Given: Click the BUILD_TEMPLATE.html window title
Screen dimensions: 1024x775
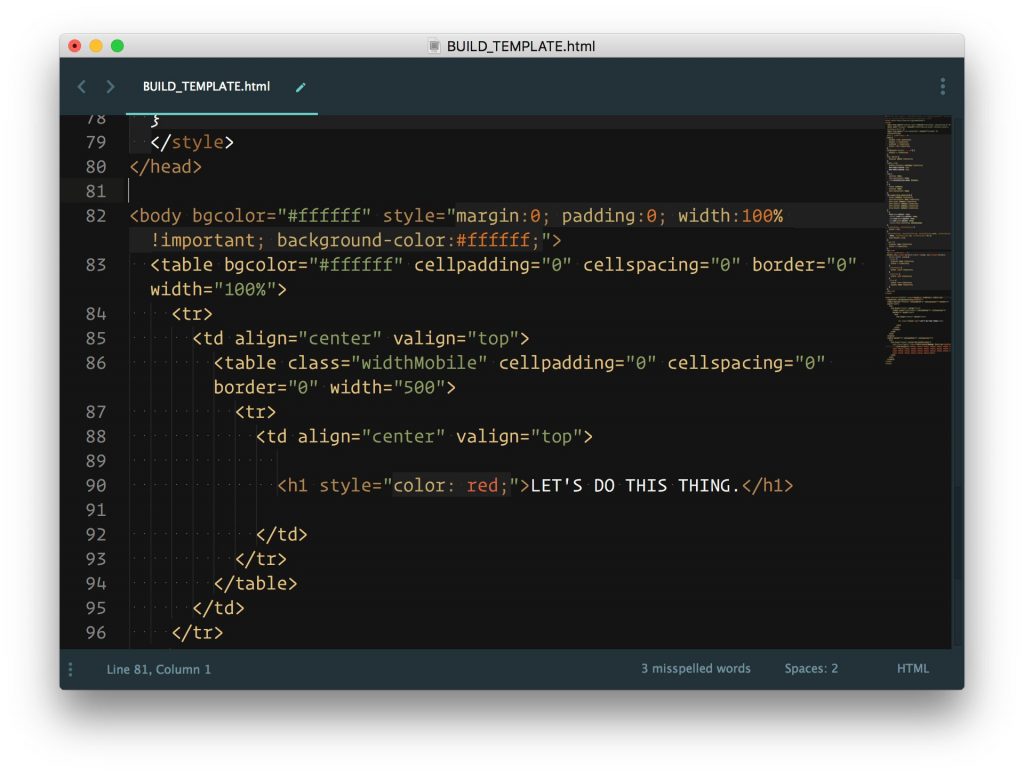Looking at the screenshot, I should 520,46.
